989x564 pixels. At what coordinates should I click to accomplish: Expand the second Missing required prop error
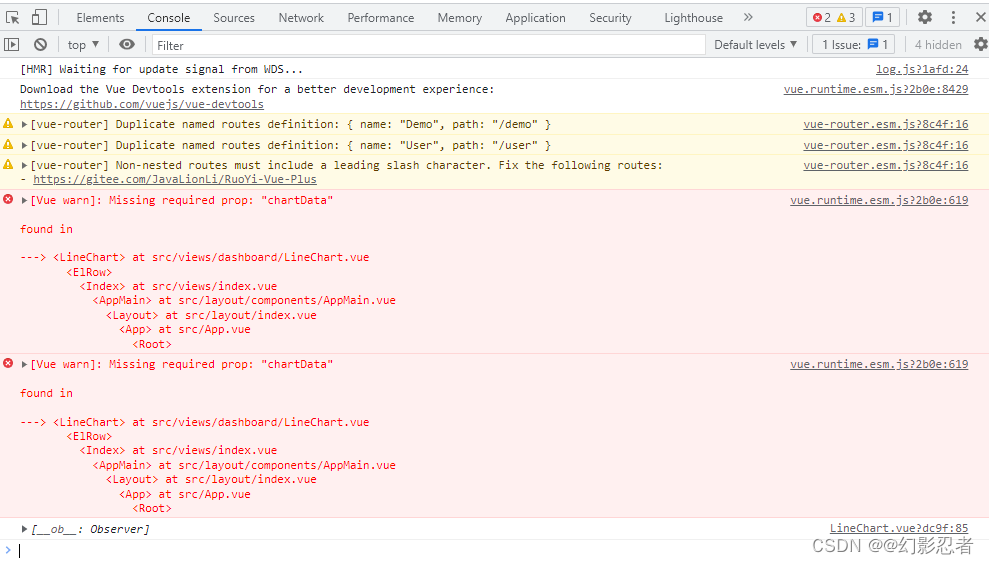tap(24, 364)
